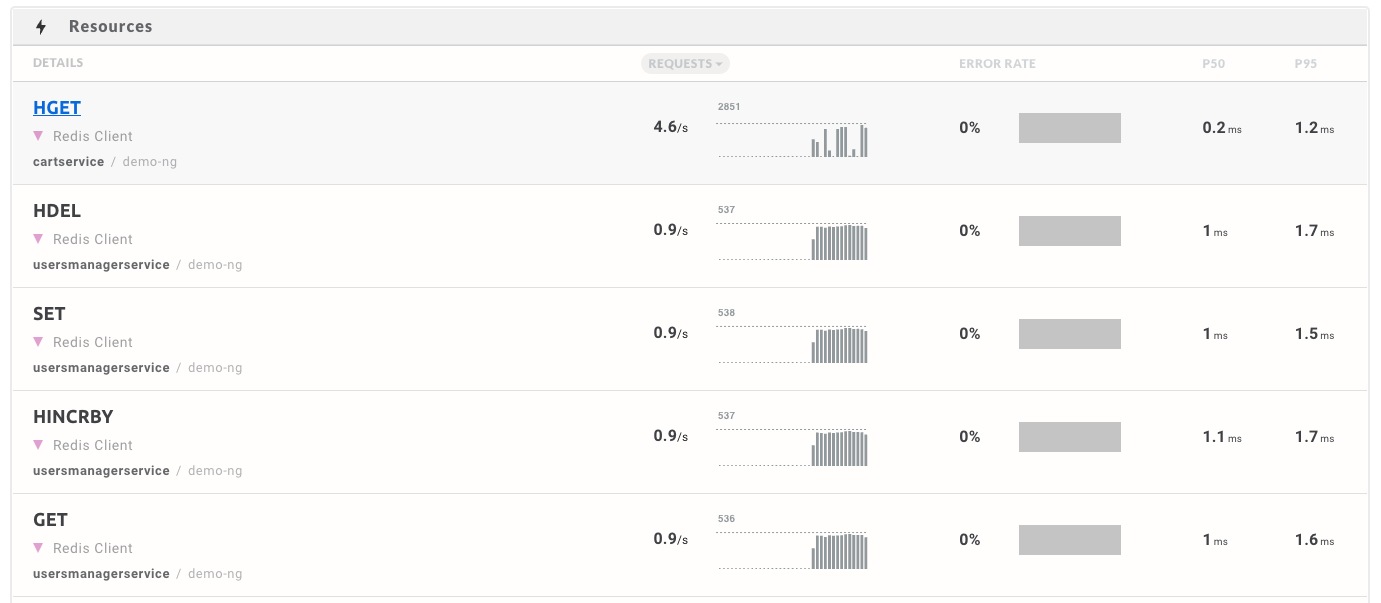Open the HGET resource link
The width and height of the screenshot is (1381, 603).
56,107
